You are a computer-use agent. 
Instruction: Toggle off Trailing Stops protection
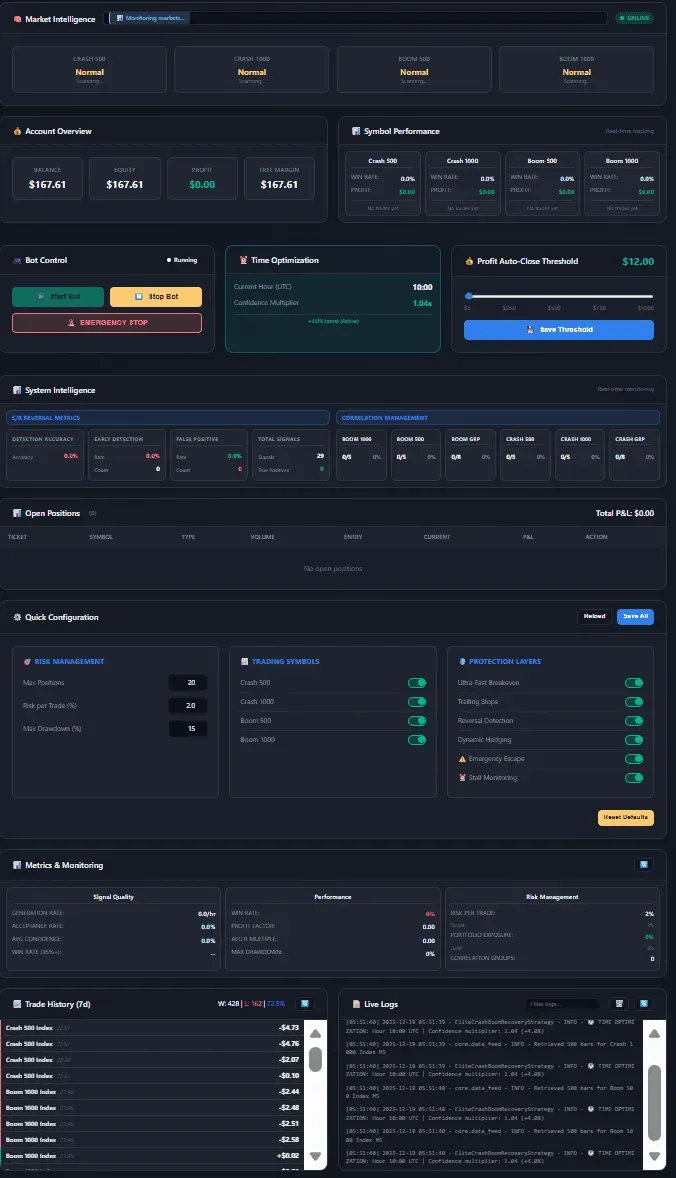(x=633, y=702)
